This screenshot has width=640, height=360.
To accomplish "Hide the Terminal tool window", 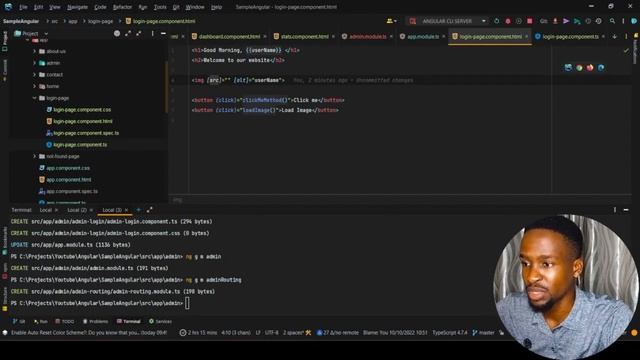I will [626, 210].
